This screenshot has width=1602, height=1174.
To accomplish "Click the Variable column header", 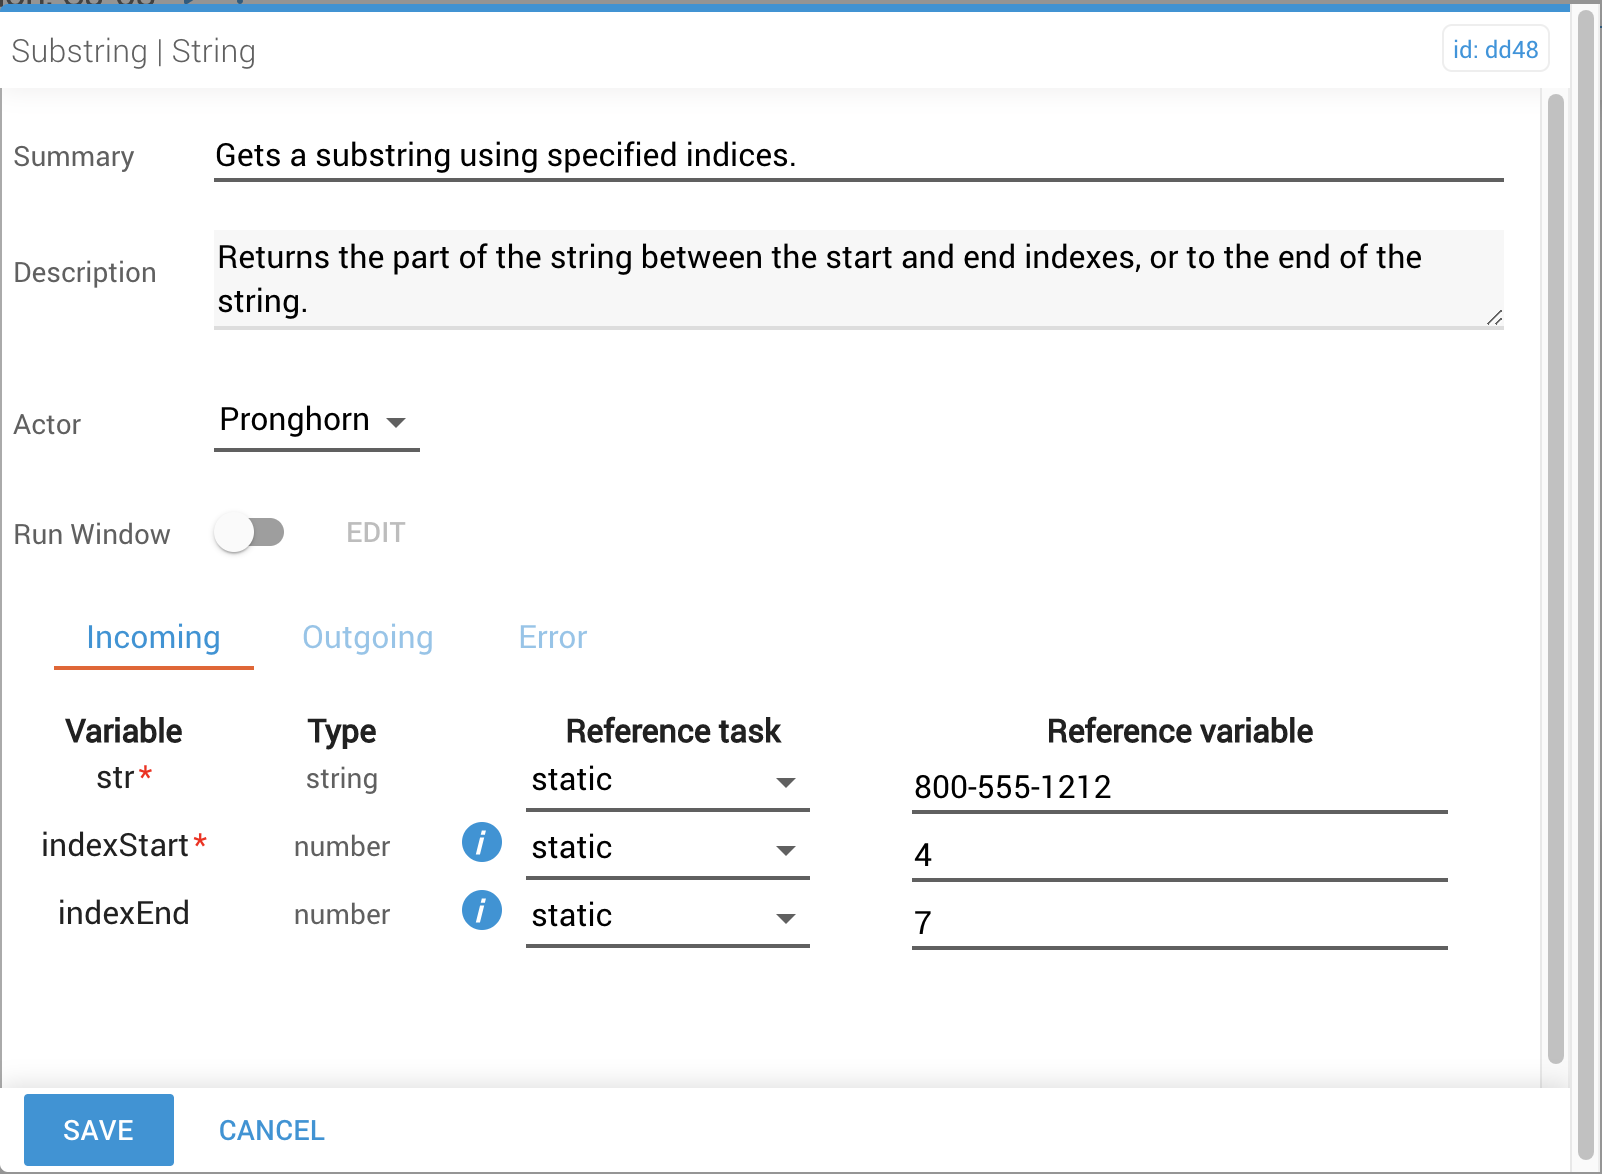I will coord(124,731).
